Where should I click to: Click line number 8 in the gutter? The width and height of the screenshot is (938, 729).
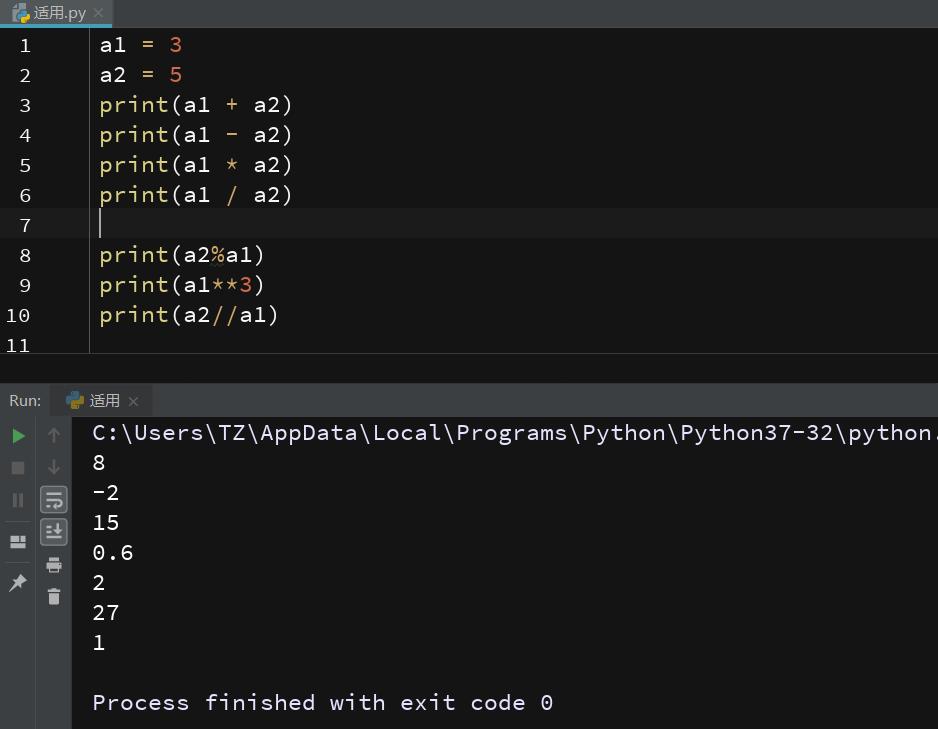click(25, 255)
